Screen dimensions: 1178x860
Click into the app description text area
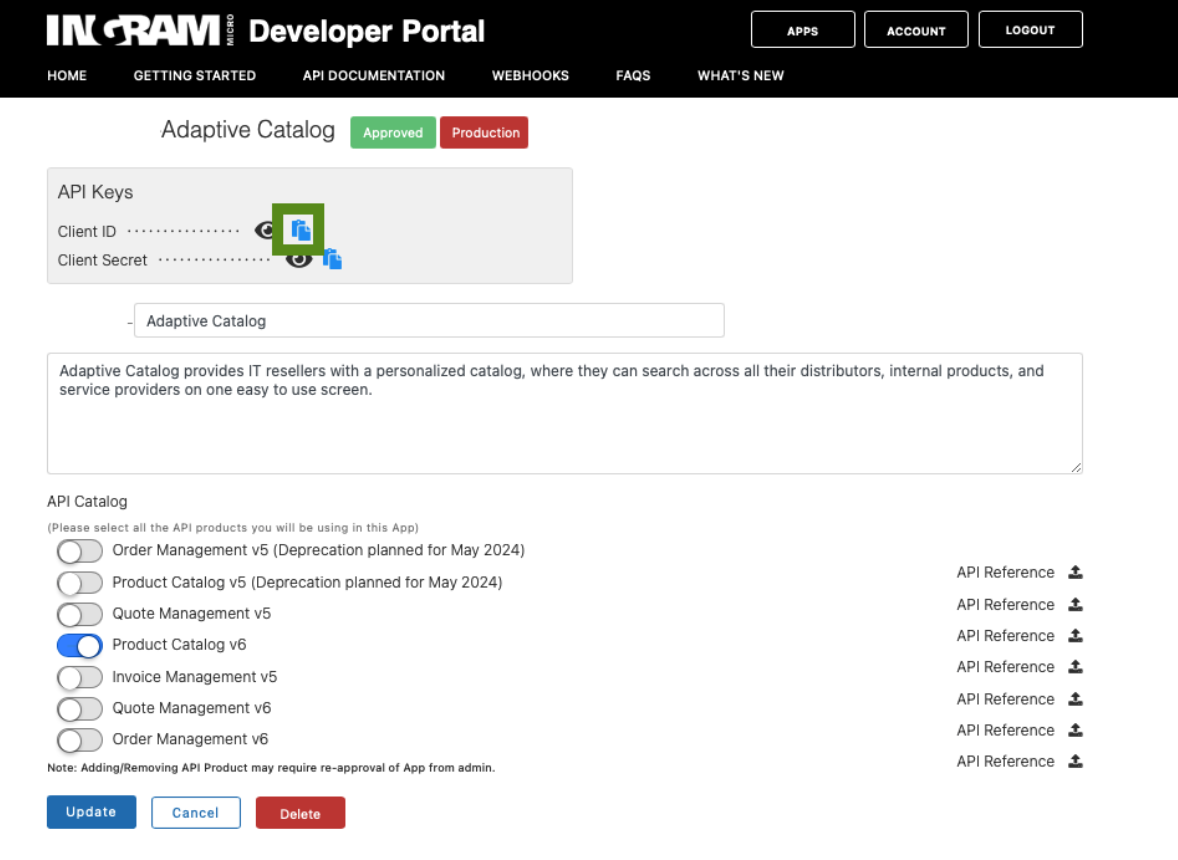coord(565,413)
